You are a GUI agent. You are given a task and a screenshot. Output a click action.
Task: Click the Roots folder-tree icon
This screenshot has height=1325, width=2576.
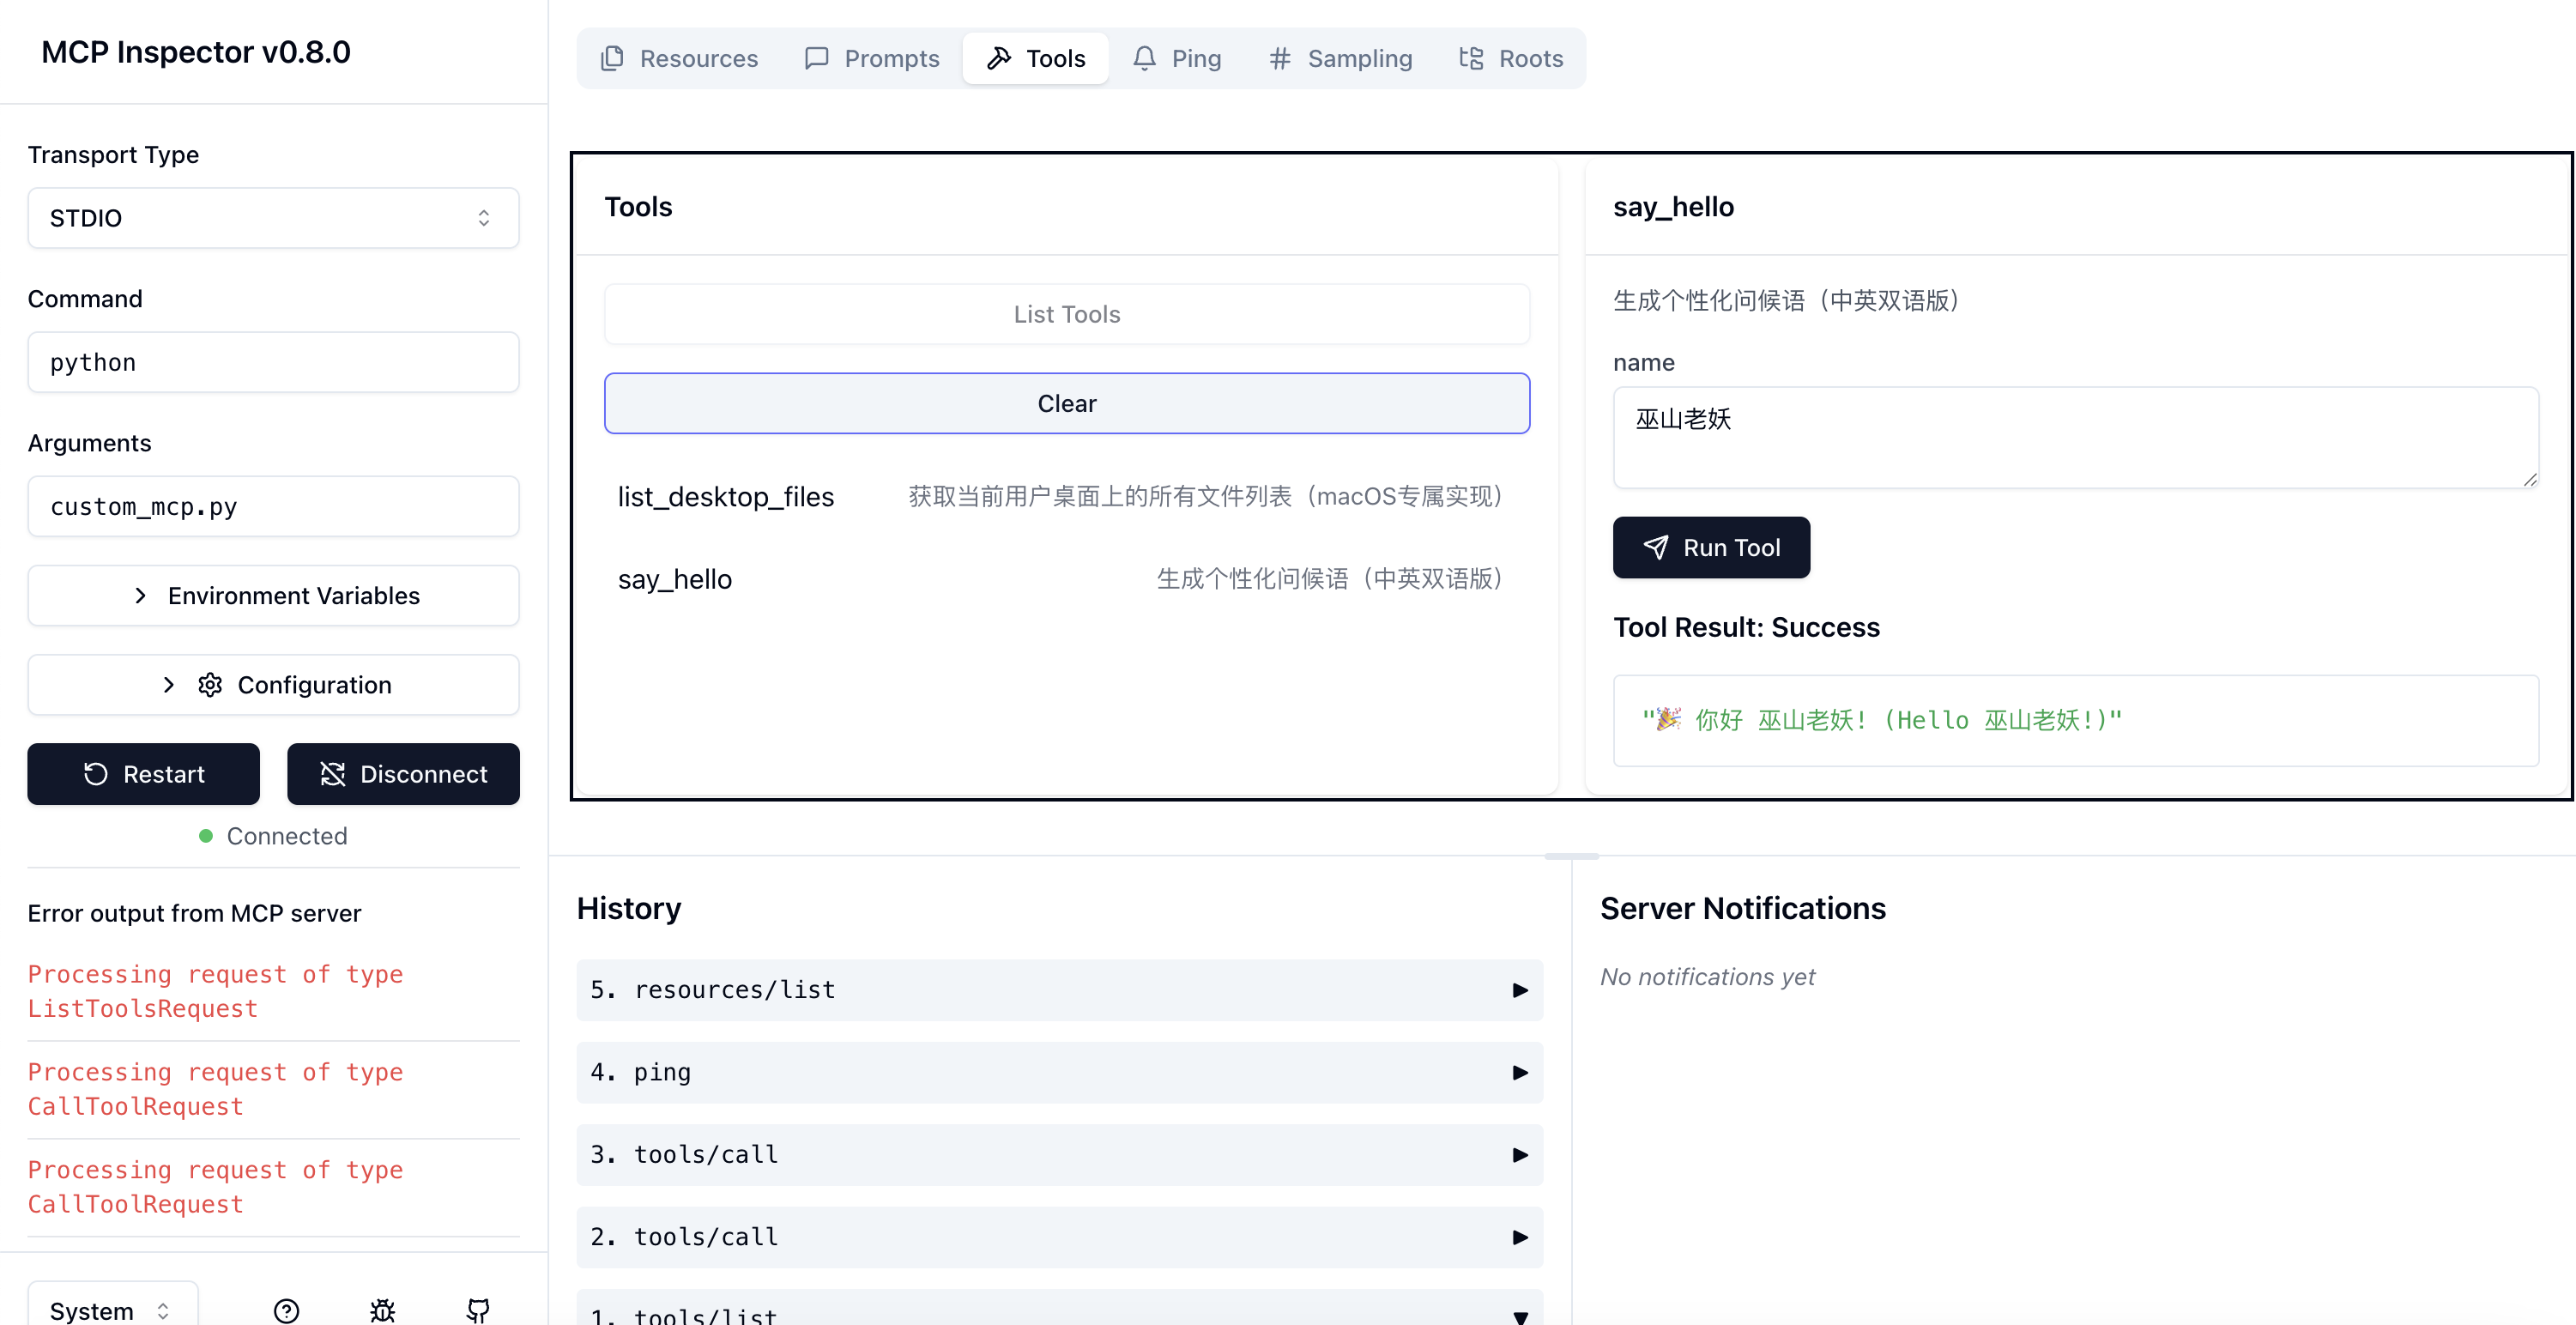click(1470, 59)
